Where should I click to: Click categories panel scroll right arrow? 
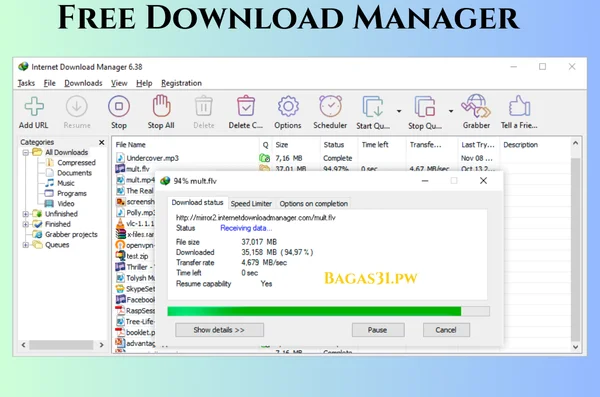[x=101, y=345]
